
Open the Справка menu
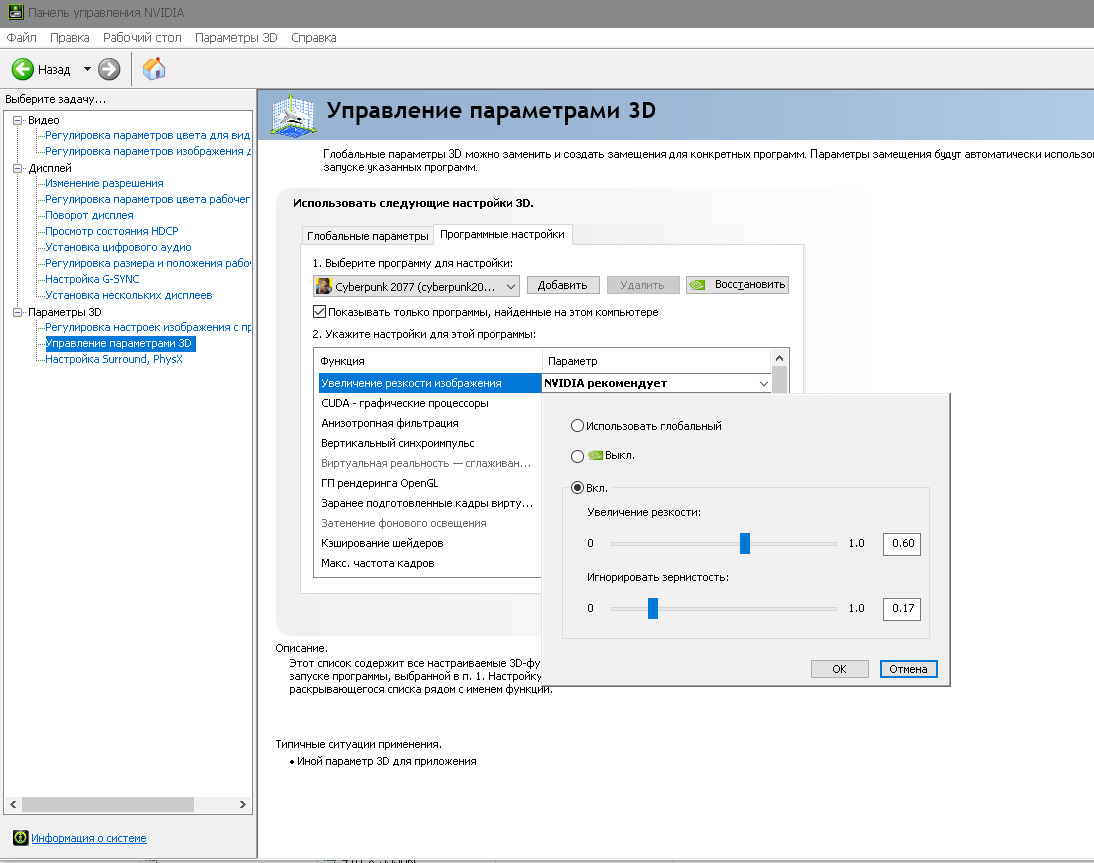point(314,38)
